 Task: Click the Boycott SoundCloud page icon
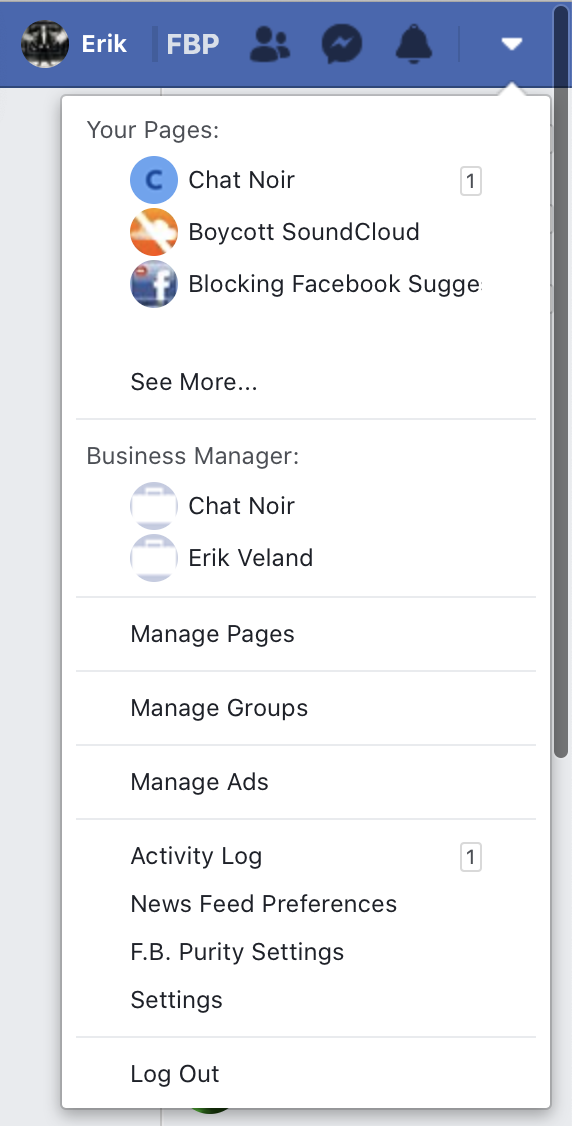point(154,232)
